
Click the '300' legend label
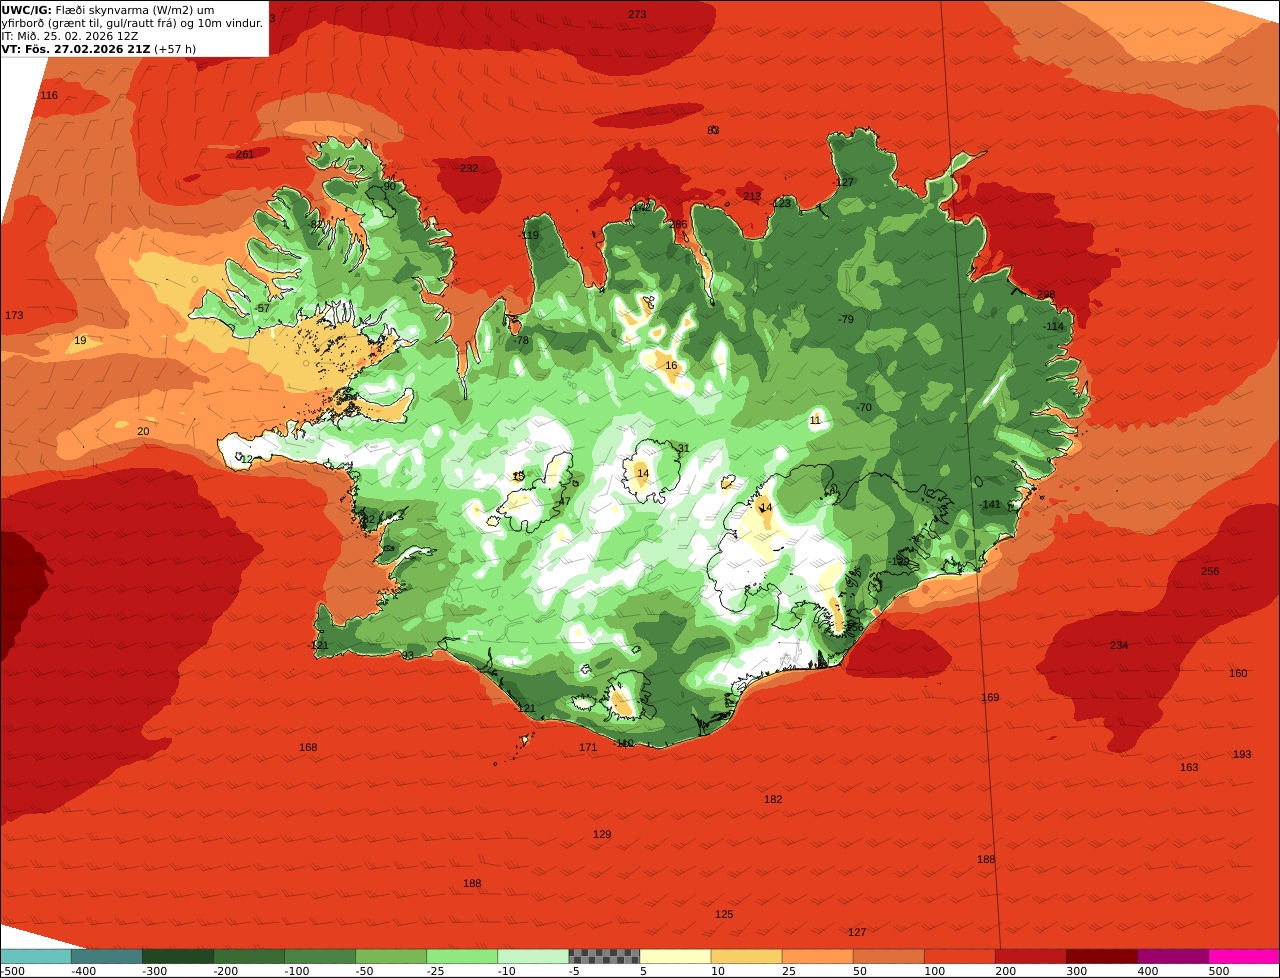[x=1076, y=971]
